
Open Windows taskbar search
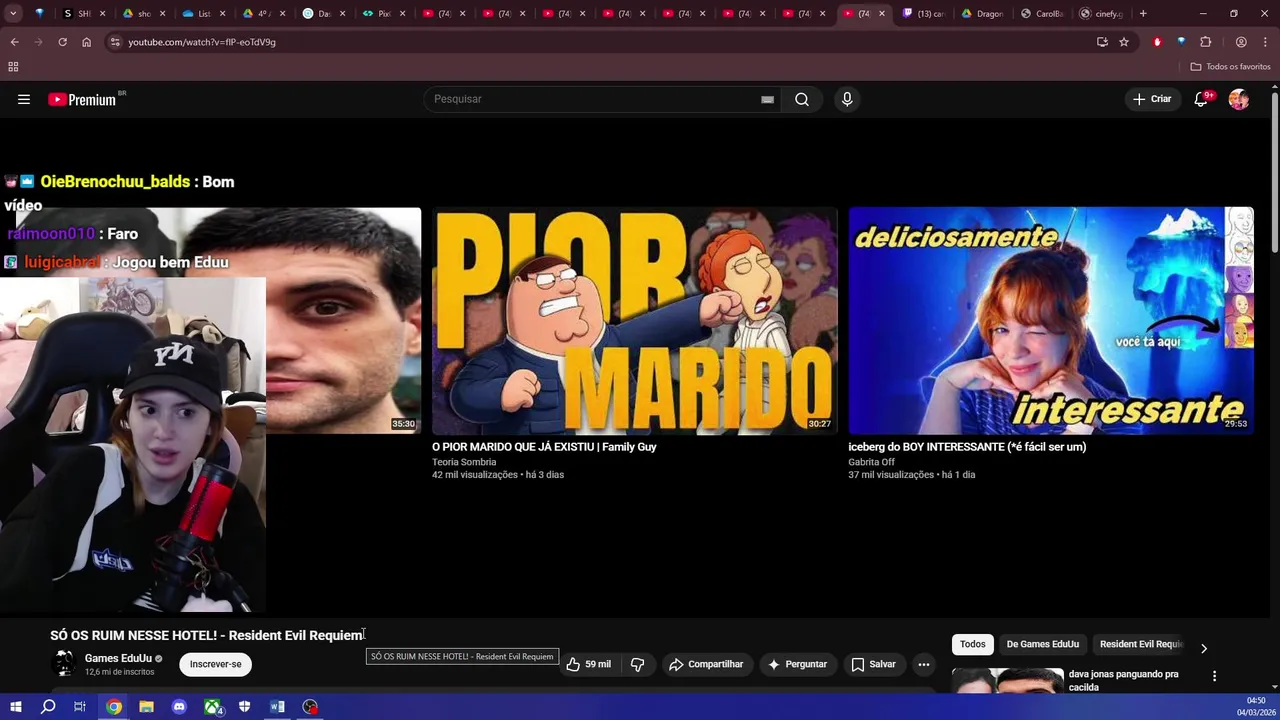tap(48, 707)
